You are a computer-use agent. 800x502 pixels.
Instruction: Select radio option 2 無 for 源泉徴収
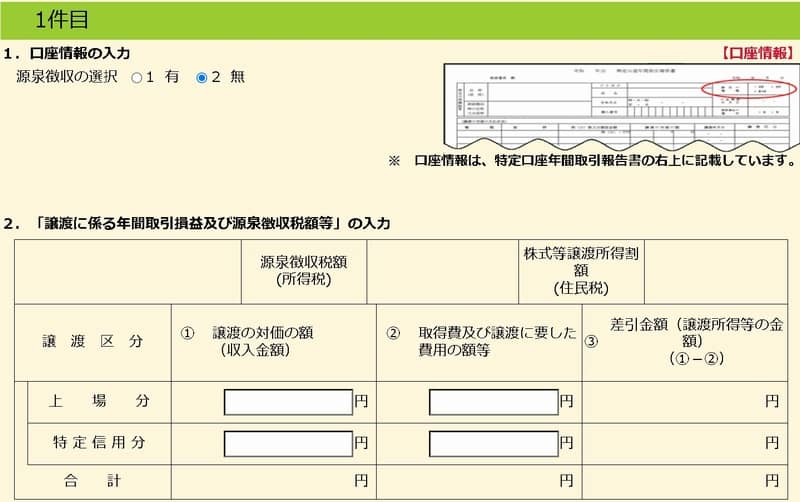click(x=202, y=78)
